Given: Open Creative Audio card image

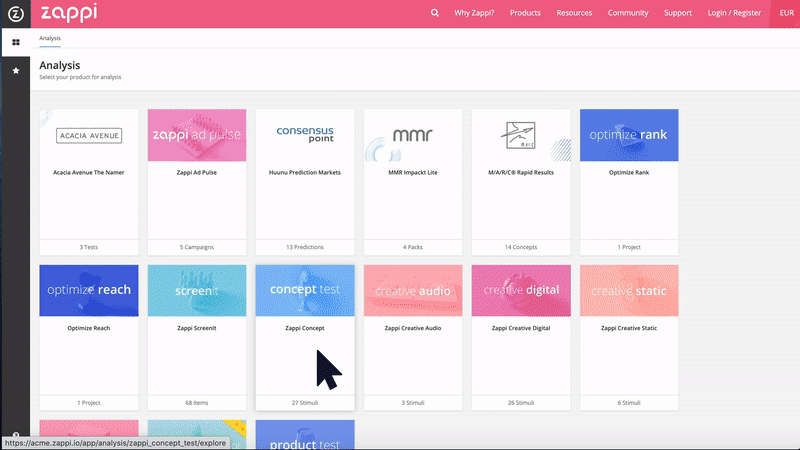Looking at the screenshot, I should [413, 290].
